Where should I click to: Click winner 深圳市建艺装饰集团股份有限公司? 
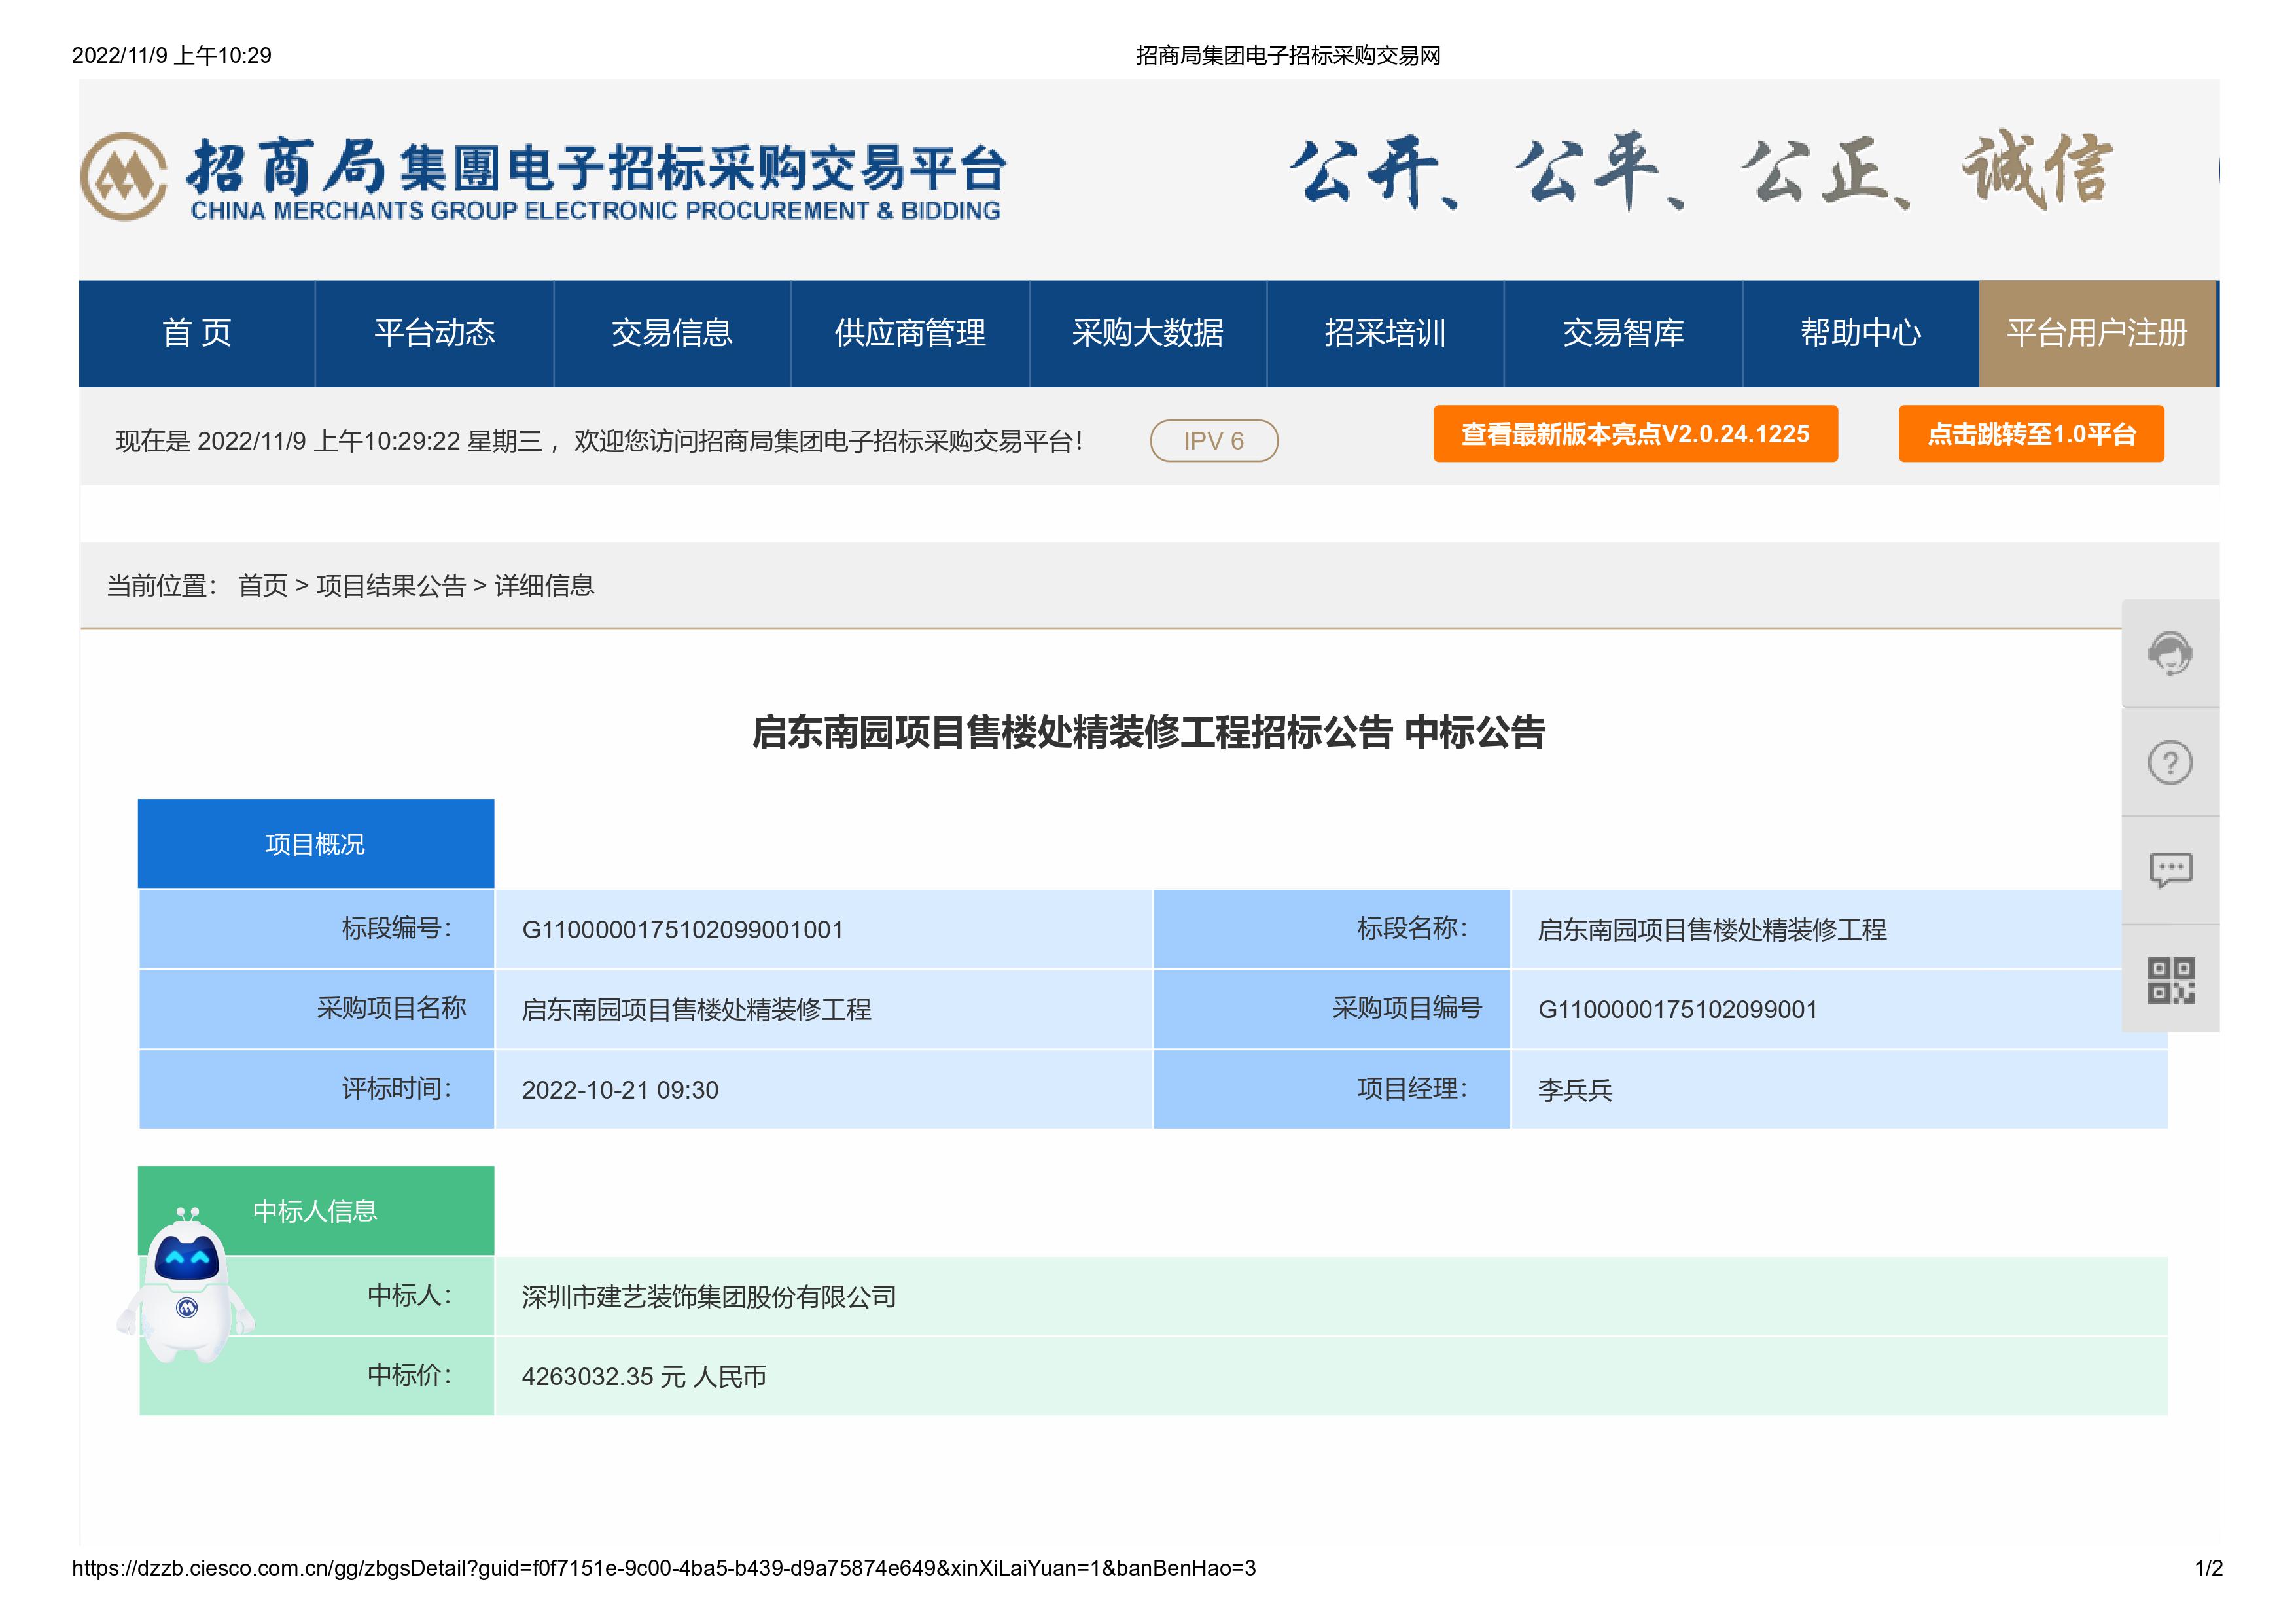(x=709, y=1297)
